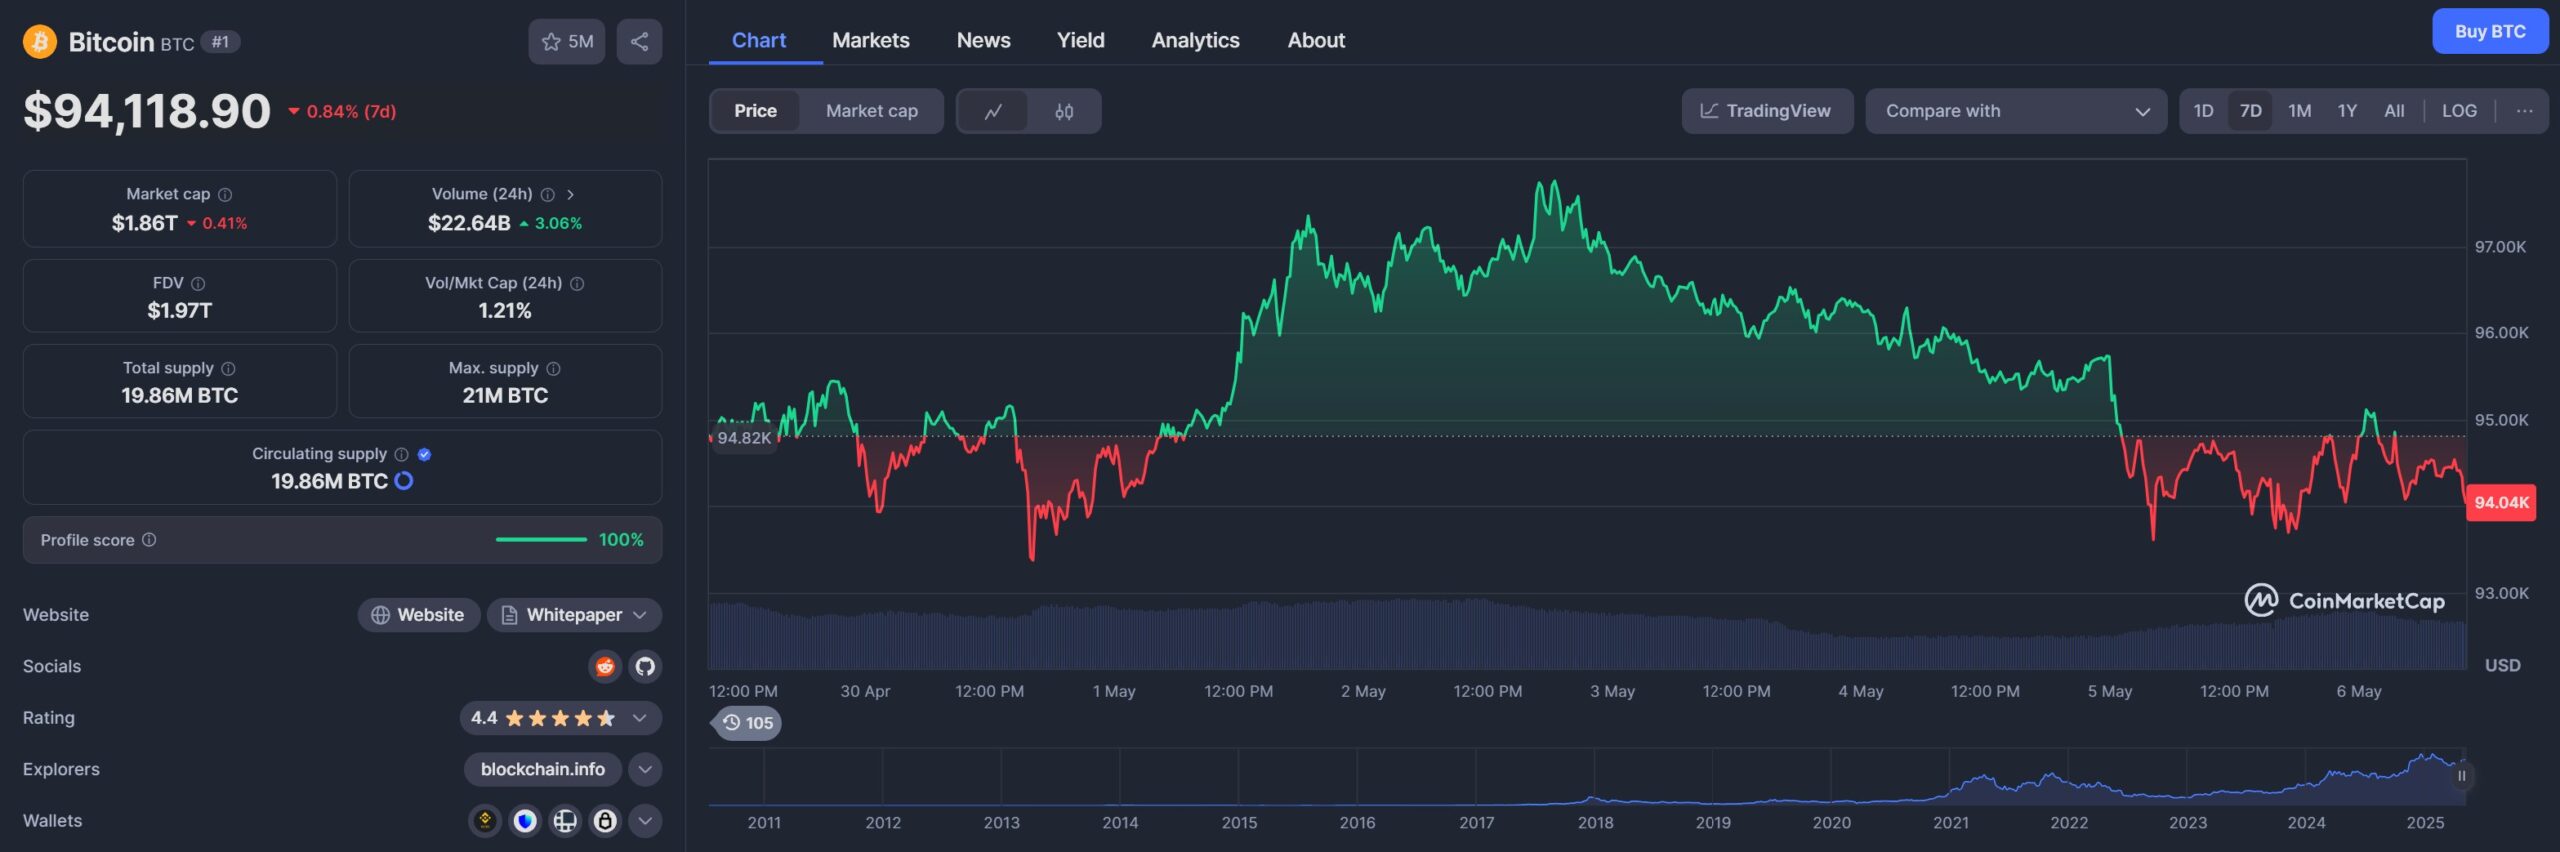The image size is (2560, 852).
Task: Switch to candlestick chart view icon
Action: click(x=1064, y=111)
